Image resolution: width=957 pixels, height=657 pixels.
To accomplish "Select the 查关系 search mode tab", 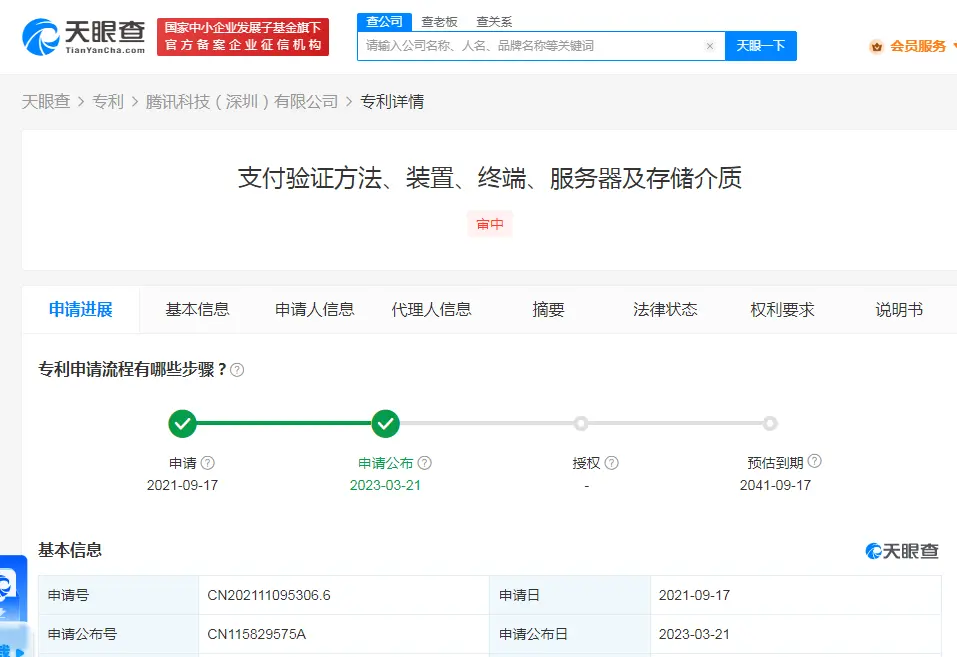I will pyautogui.click(x=494, y=21).
